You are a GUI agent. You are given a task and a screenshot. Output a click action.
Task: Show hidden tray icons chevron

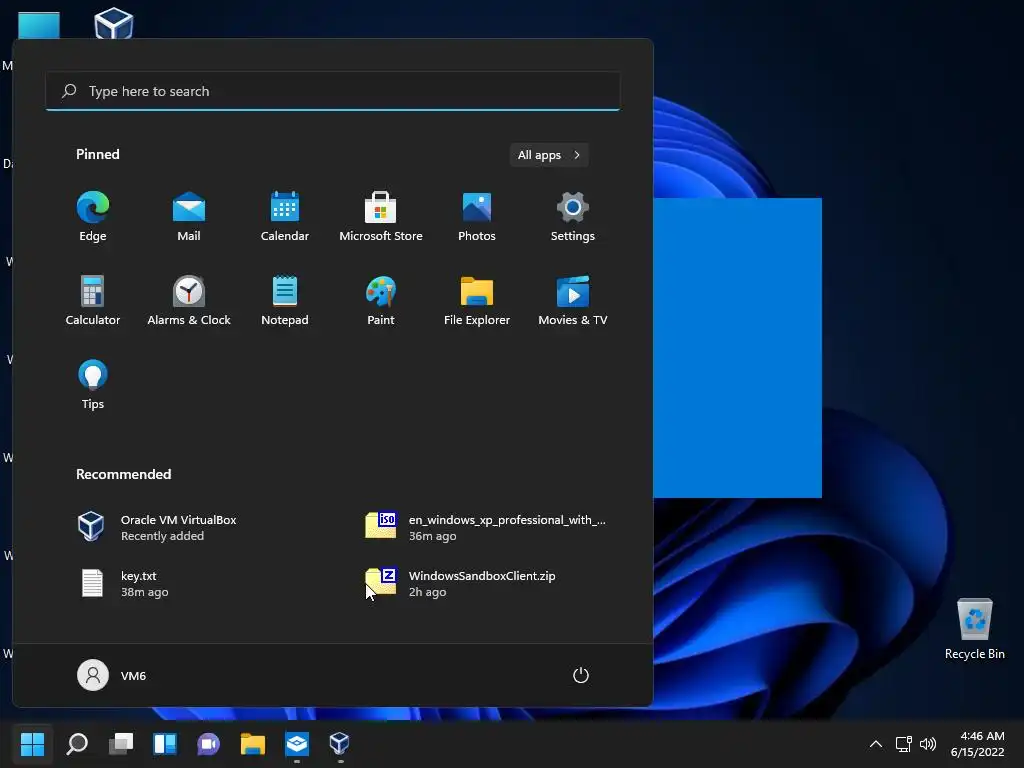[876, 744]
